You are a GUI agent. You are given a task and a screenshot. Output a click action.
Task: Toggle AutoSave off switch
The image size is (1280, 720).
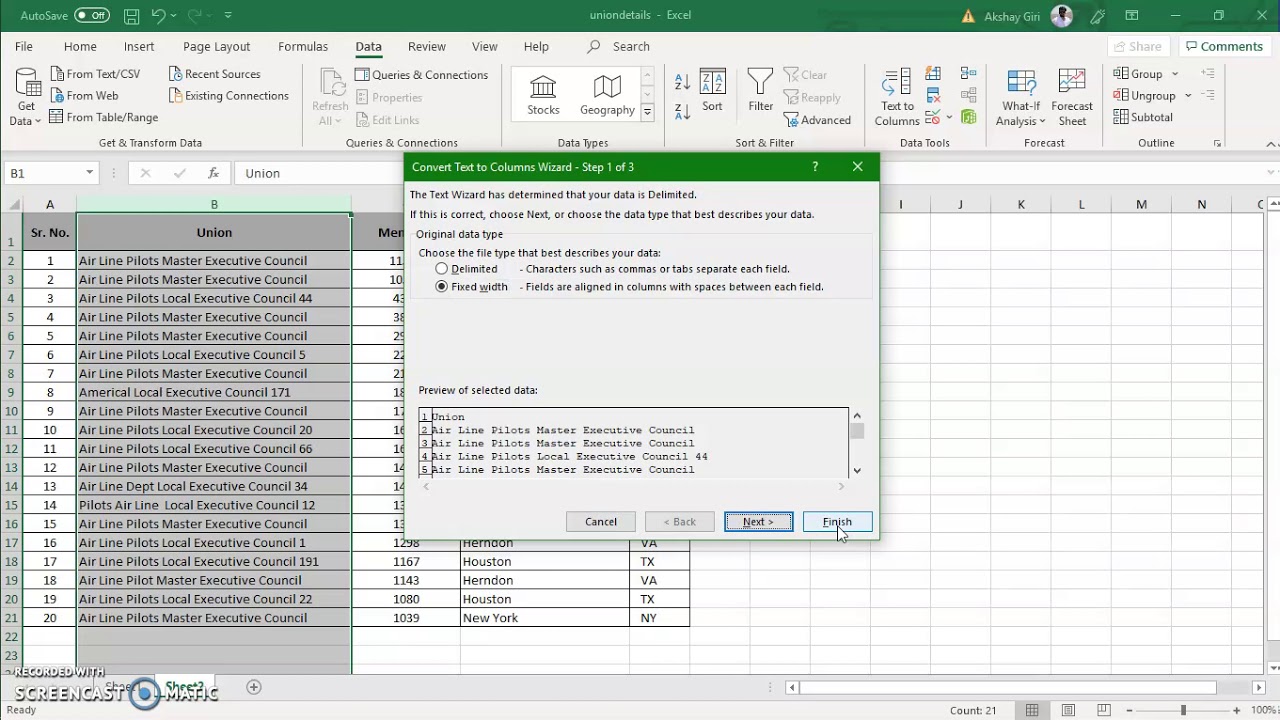(x=92, y=15)
